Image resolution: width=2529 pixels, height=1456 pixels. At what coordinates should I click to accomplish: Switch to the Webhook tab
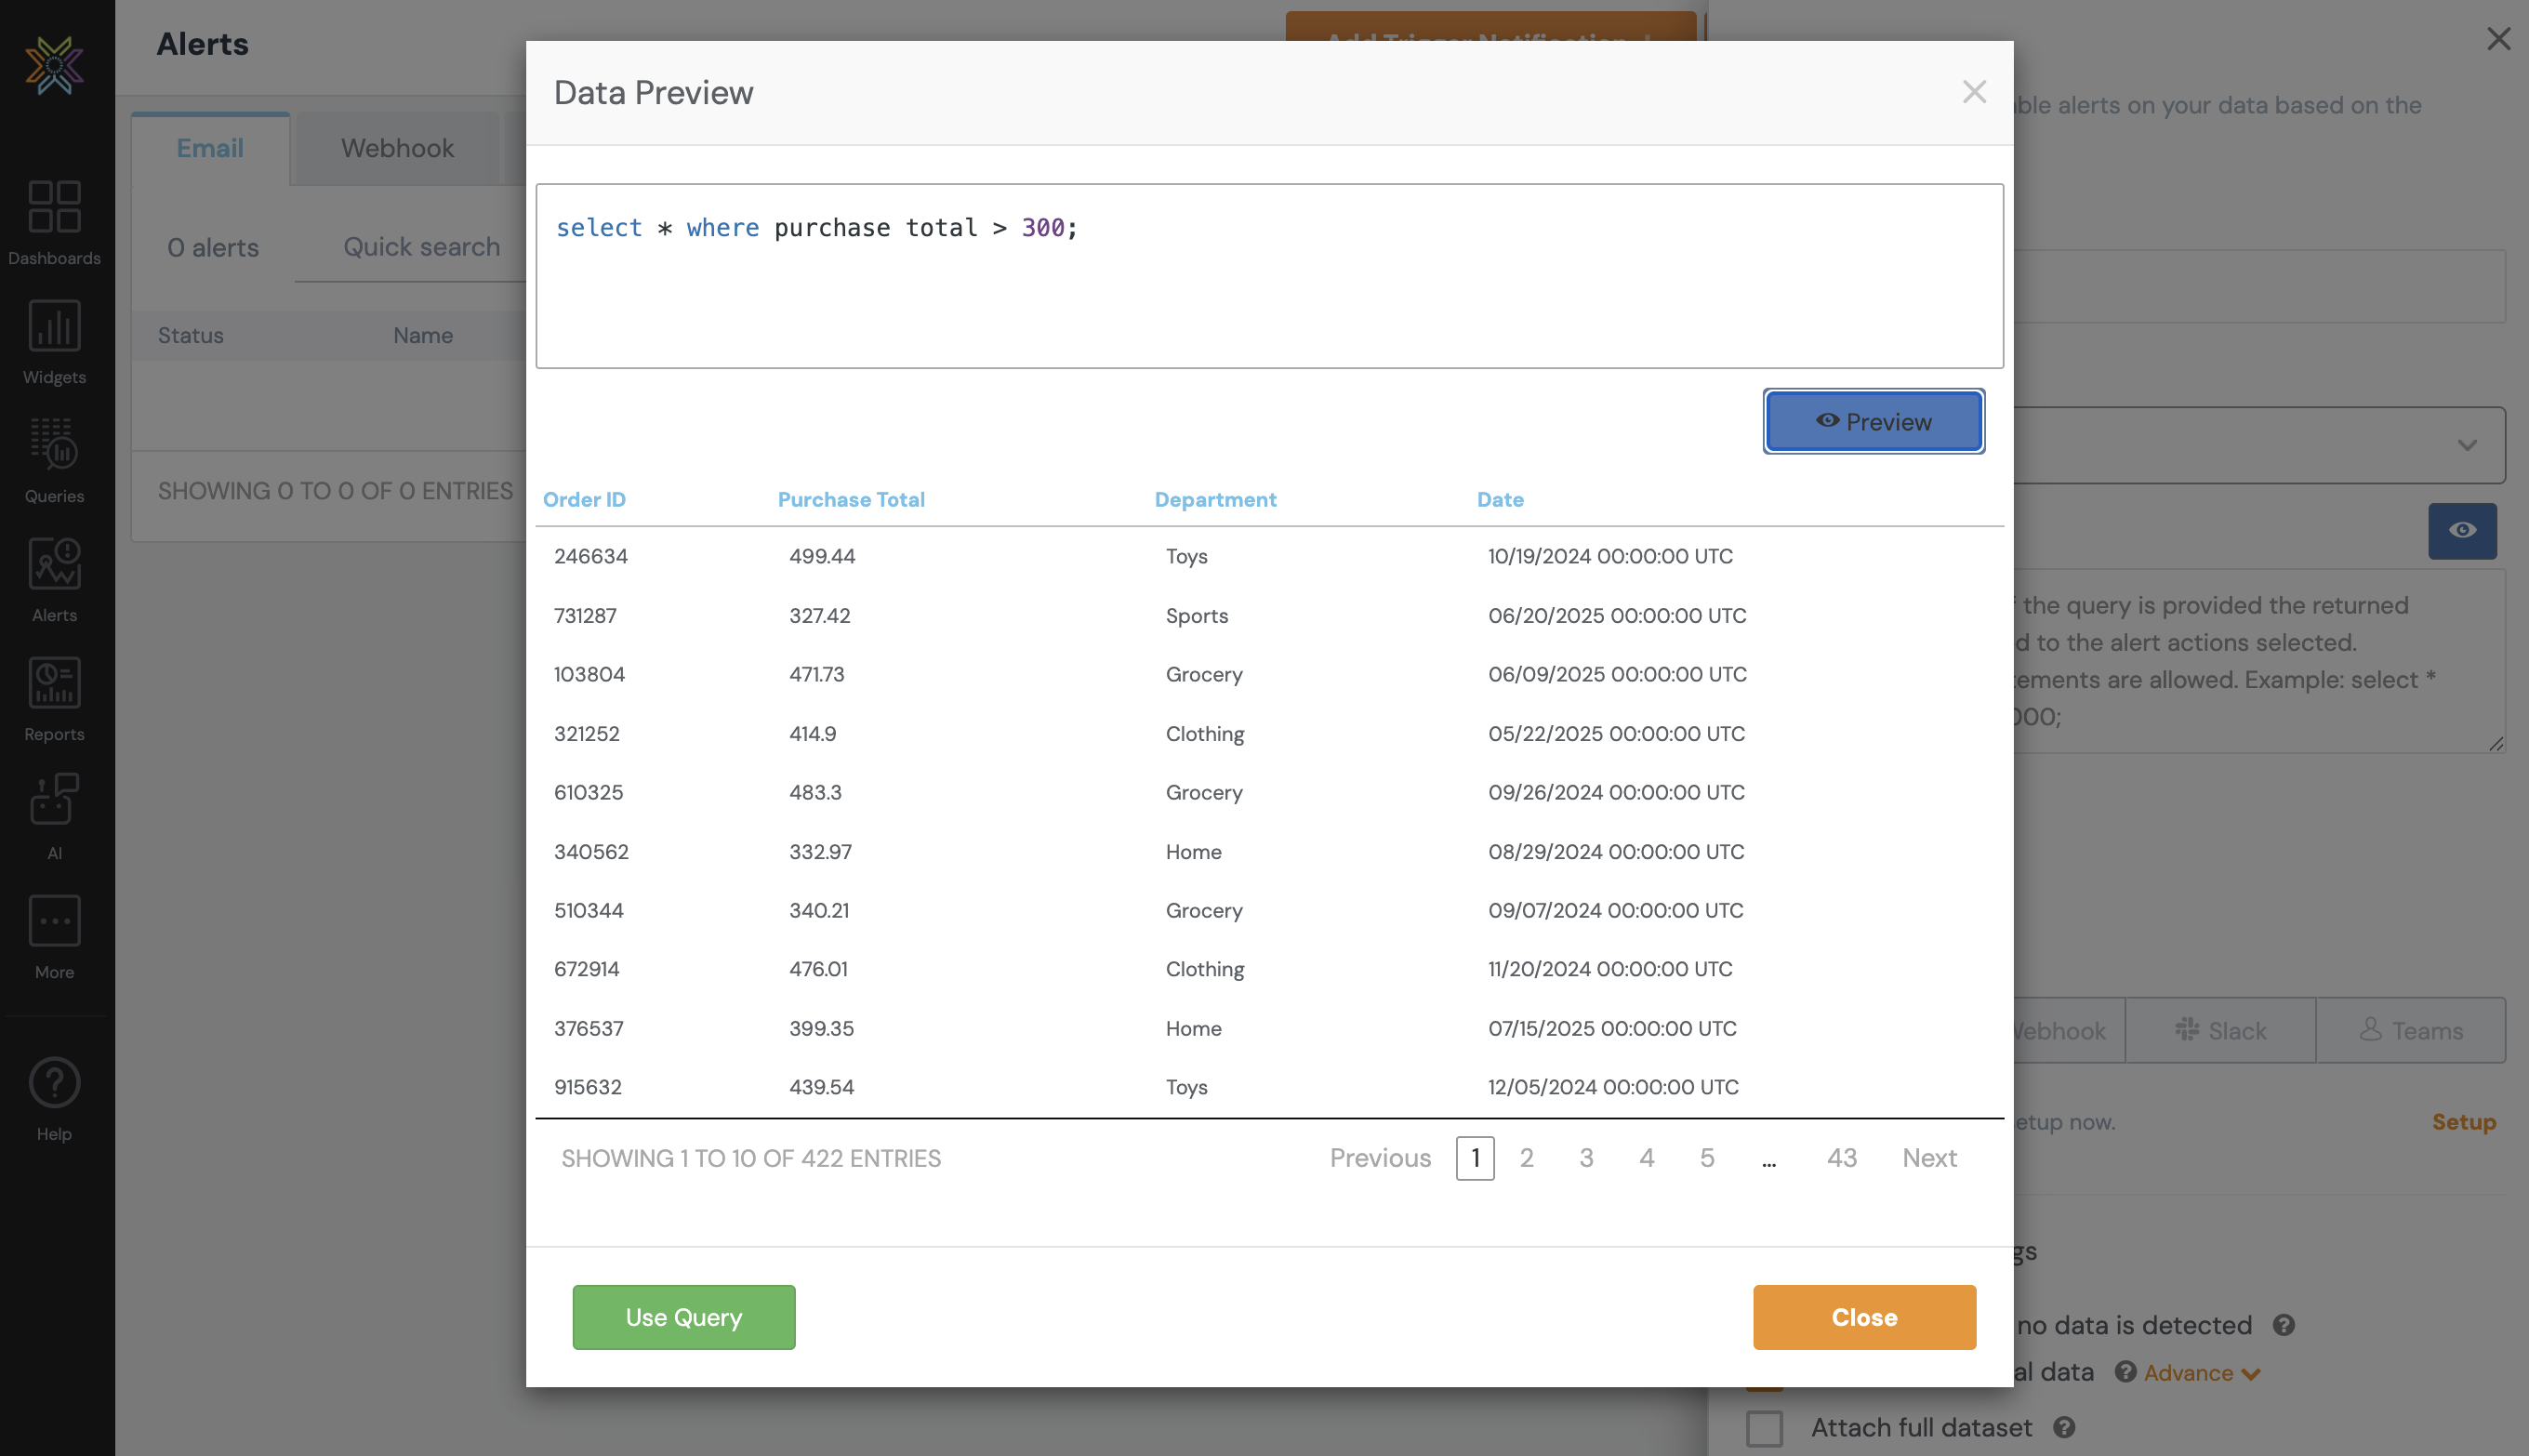click(397, 148)
